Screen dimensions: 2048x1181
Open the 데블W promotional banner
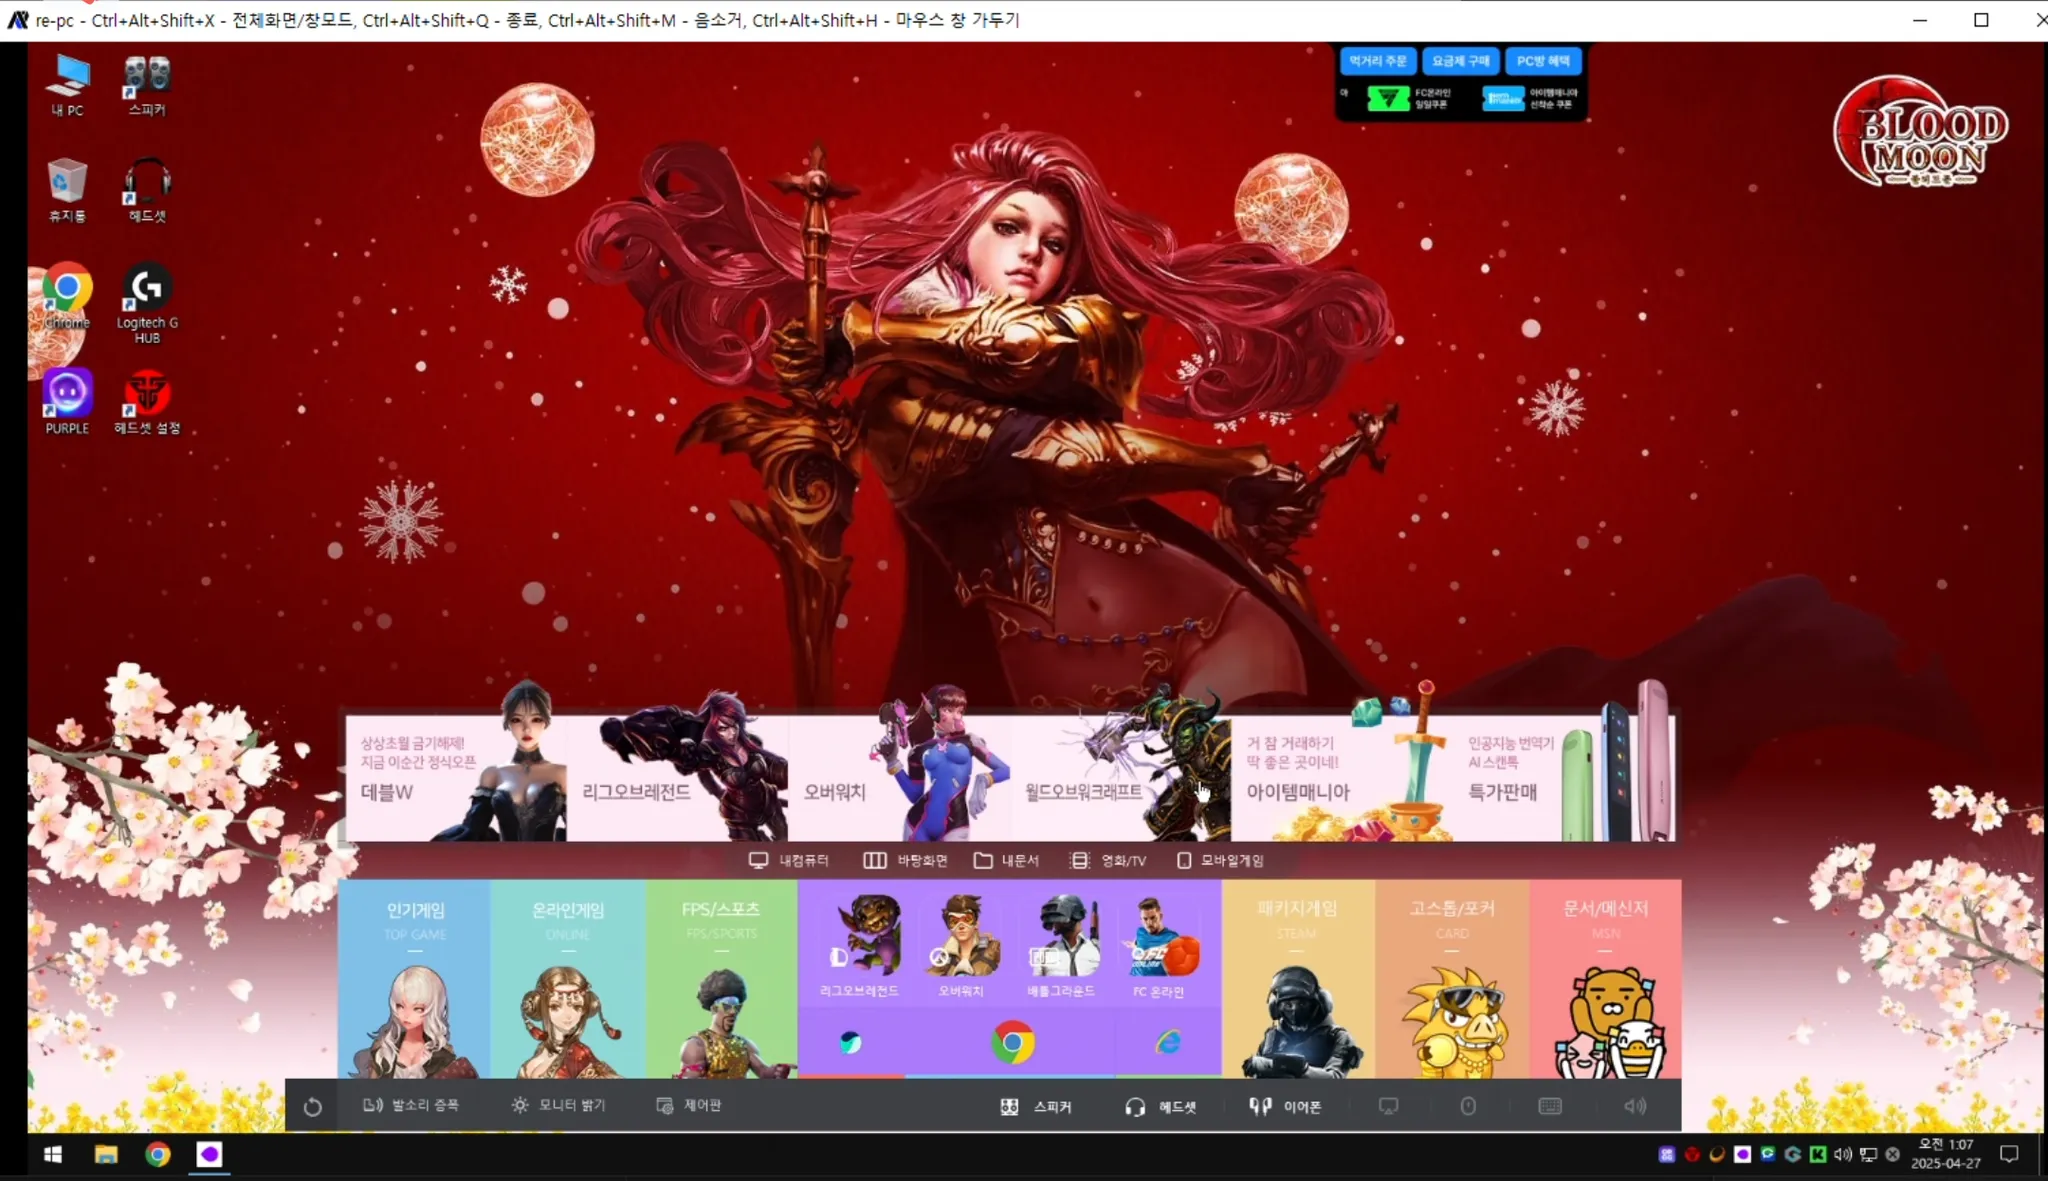[456, 778]
